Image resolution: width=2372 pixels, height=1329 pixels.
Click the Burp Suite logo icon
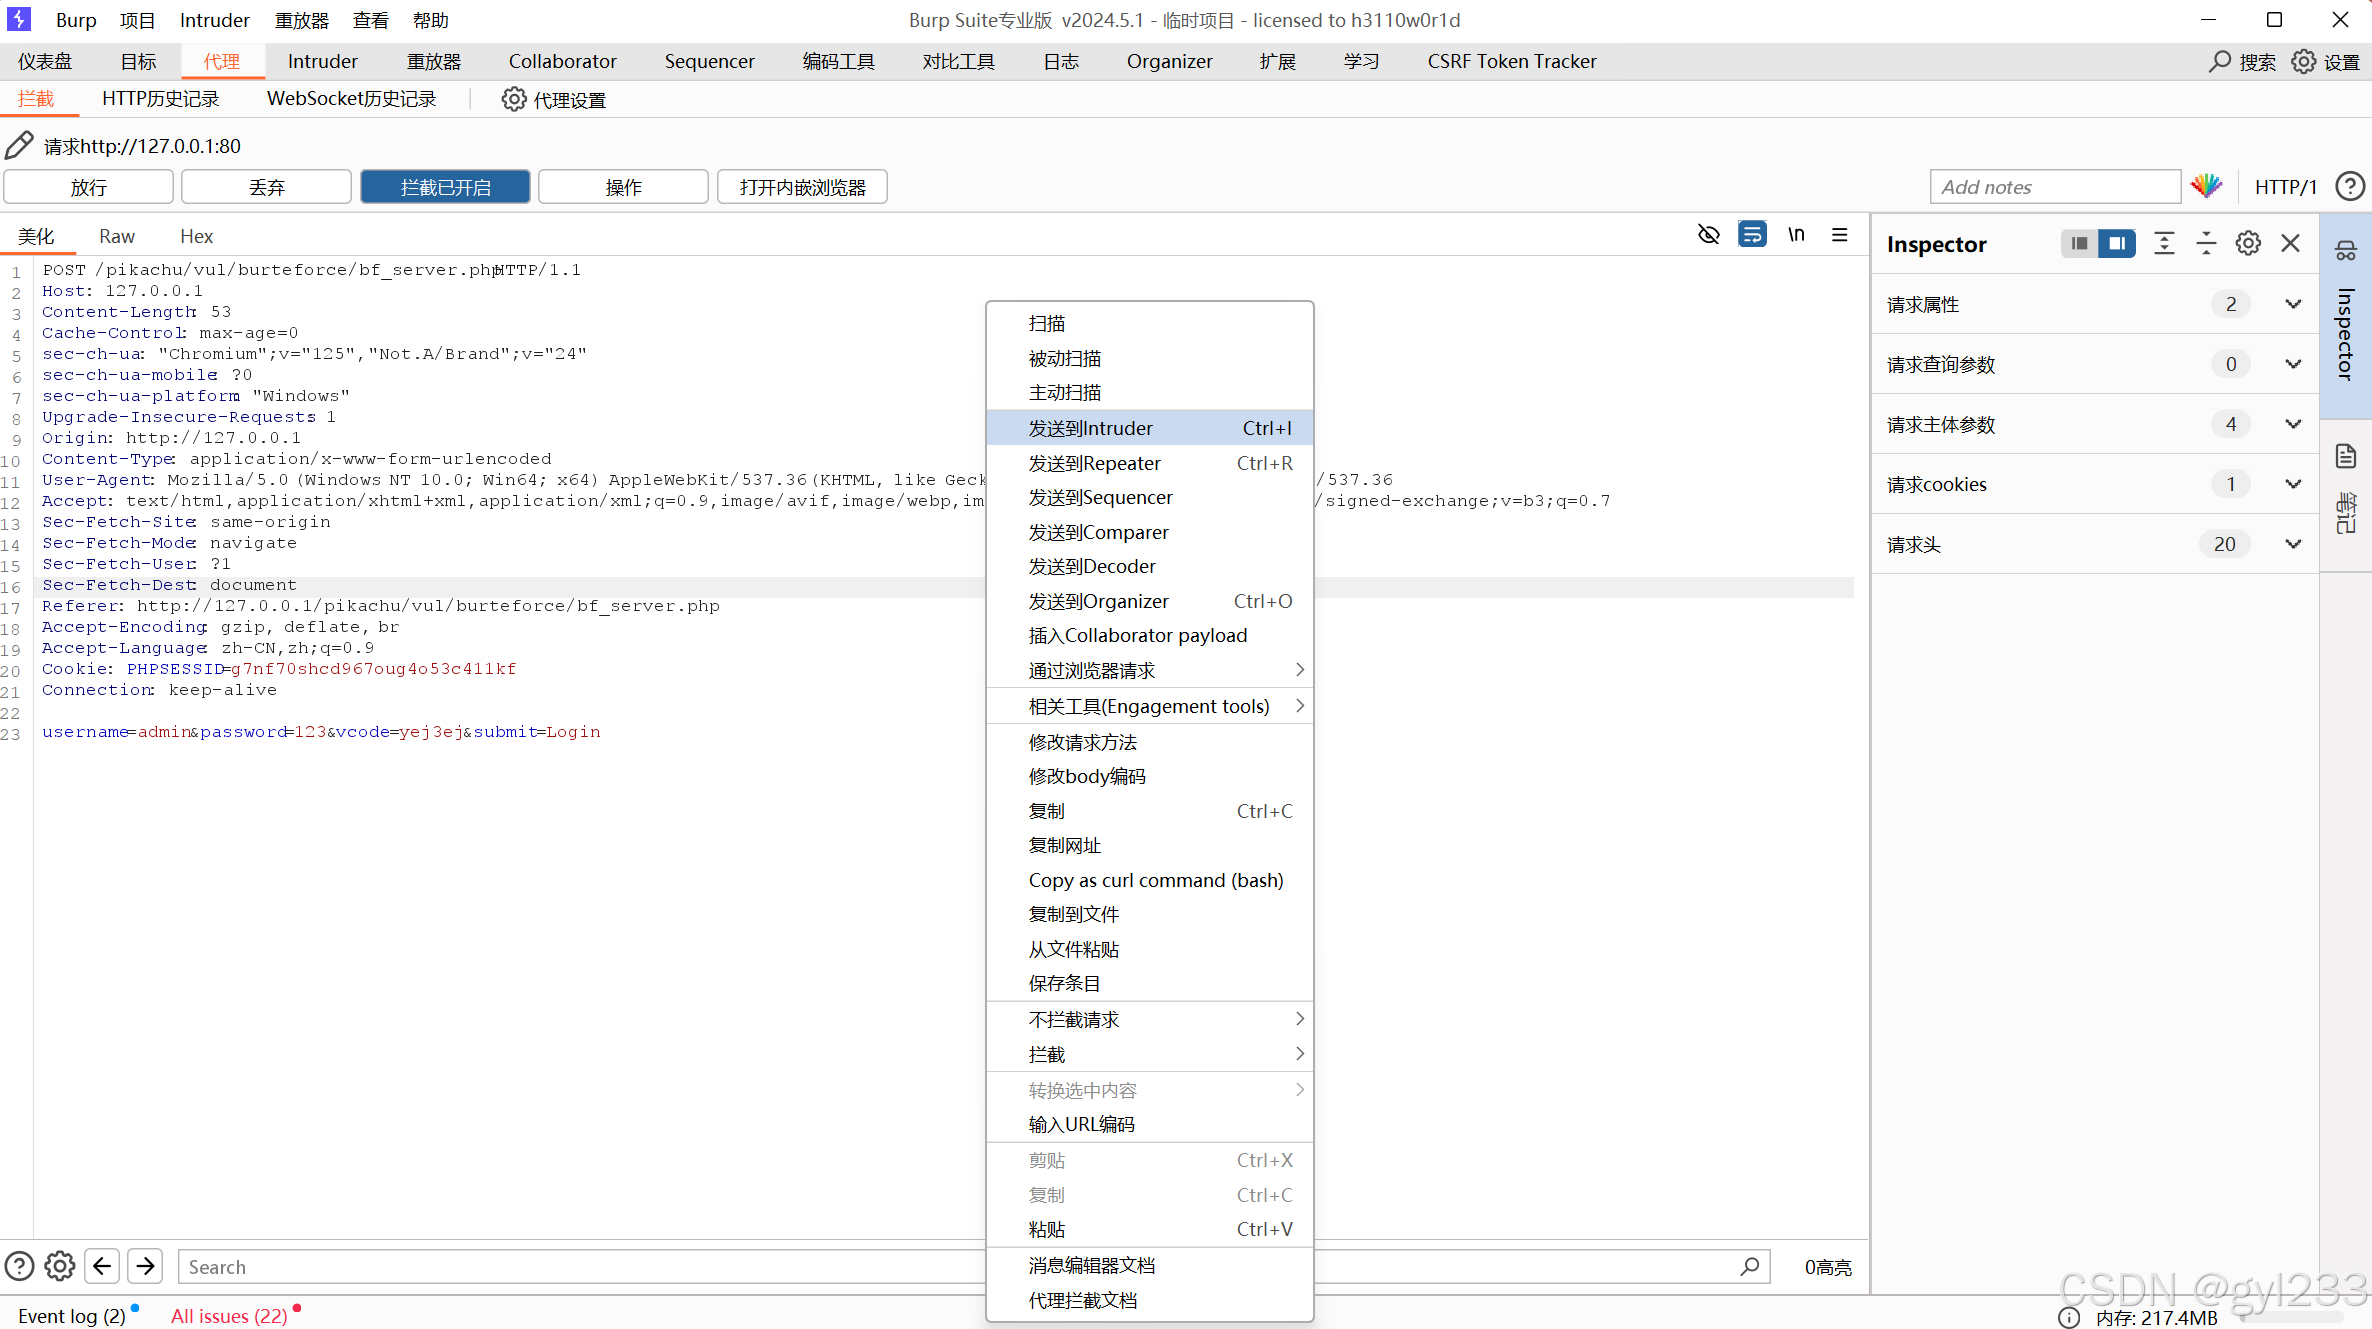[19, 19]
